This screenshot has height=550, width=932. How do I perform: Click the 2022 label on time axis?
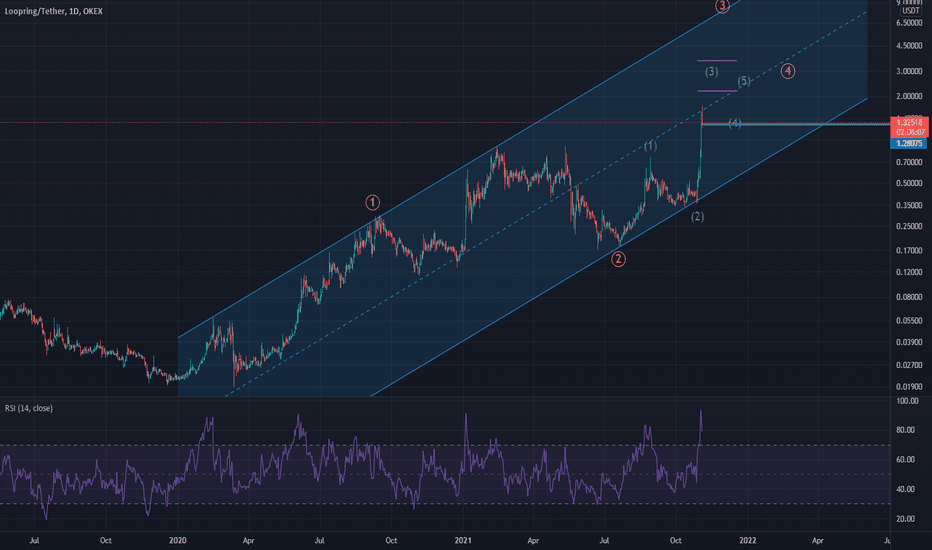(747, 540)
